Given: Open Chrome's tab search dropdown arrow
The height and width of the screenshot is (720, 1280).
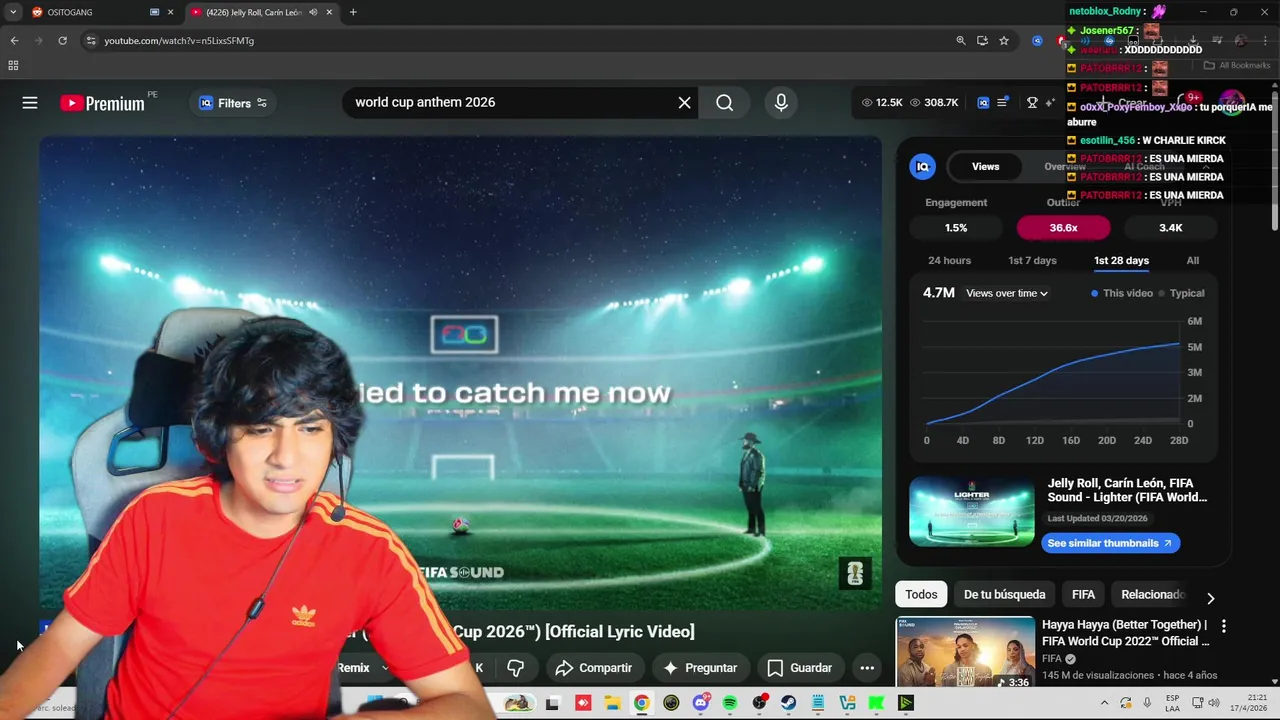Looking at the screenshot, I should tap(13, 12).
